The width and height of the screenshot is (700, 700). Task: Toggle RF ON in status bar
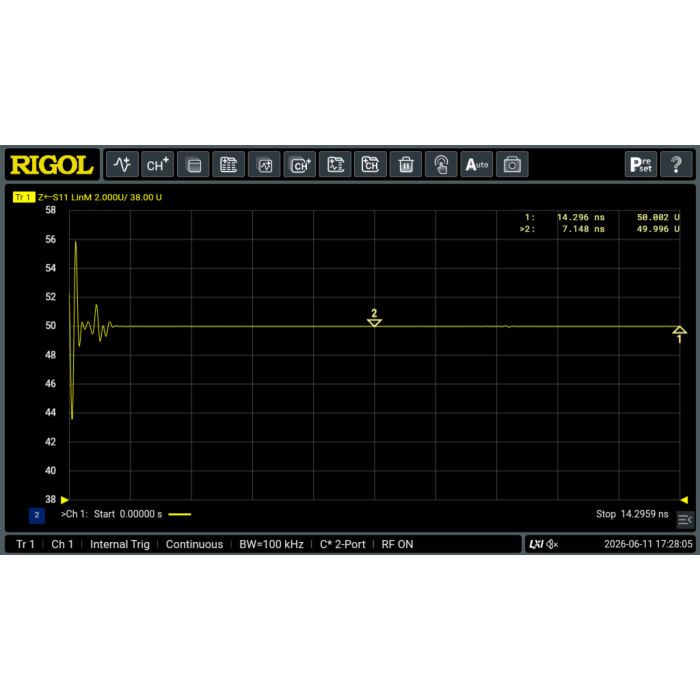tap(397, 544)
